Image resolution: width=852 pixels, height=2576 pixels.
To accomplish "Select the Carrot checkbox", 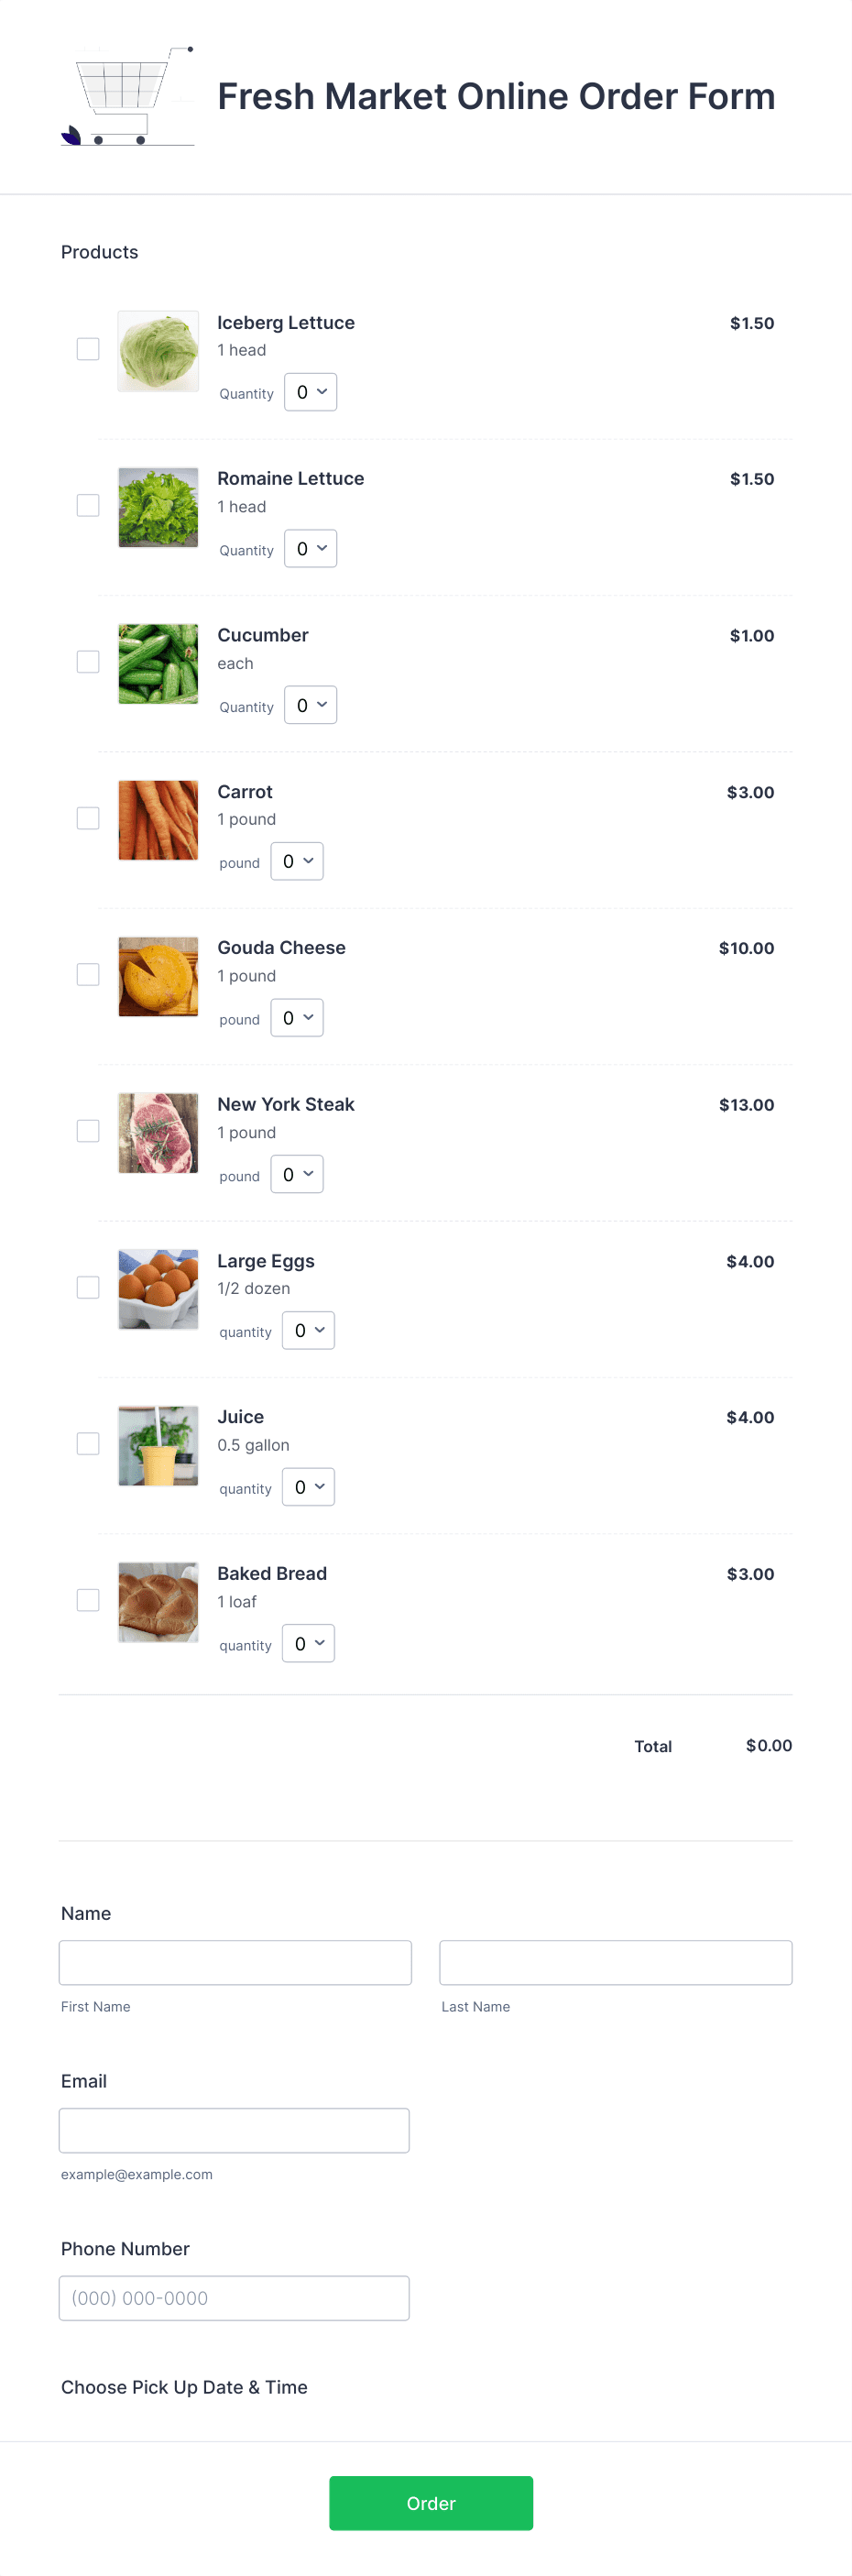I will point(88,818).
